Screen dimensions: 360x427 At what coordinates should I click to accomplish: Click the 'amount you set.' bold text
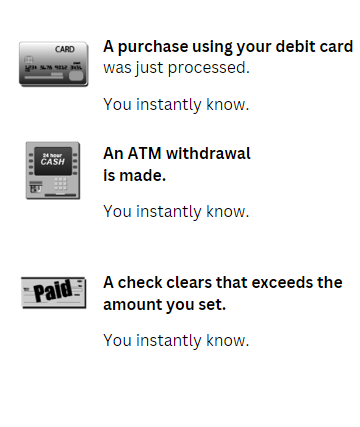pos(165,305)
